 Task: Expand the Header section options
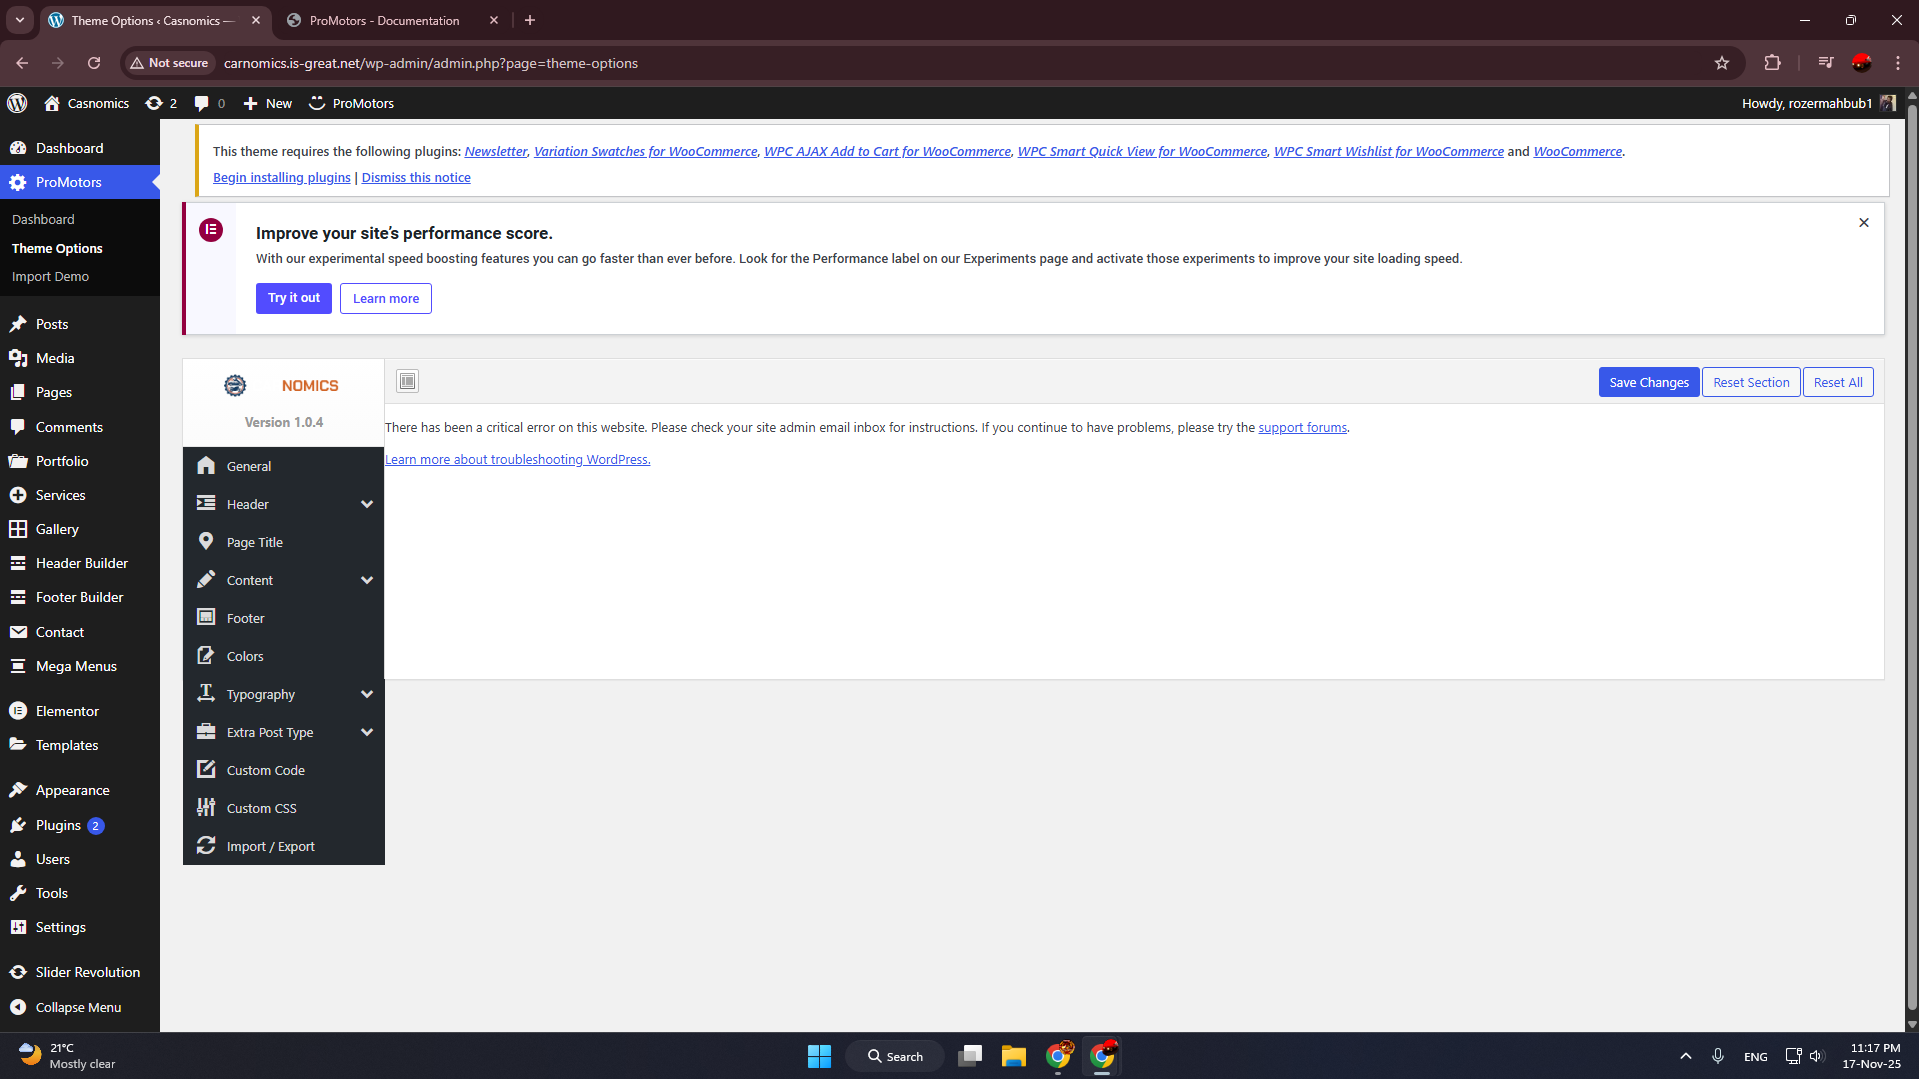click(367, 503)
